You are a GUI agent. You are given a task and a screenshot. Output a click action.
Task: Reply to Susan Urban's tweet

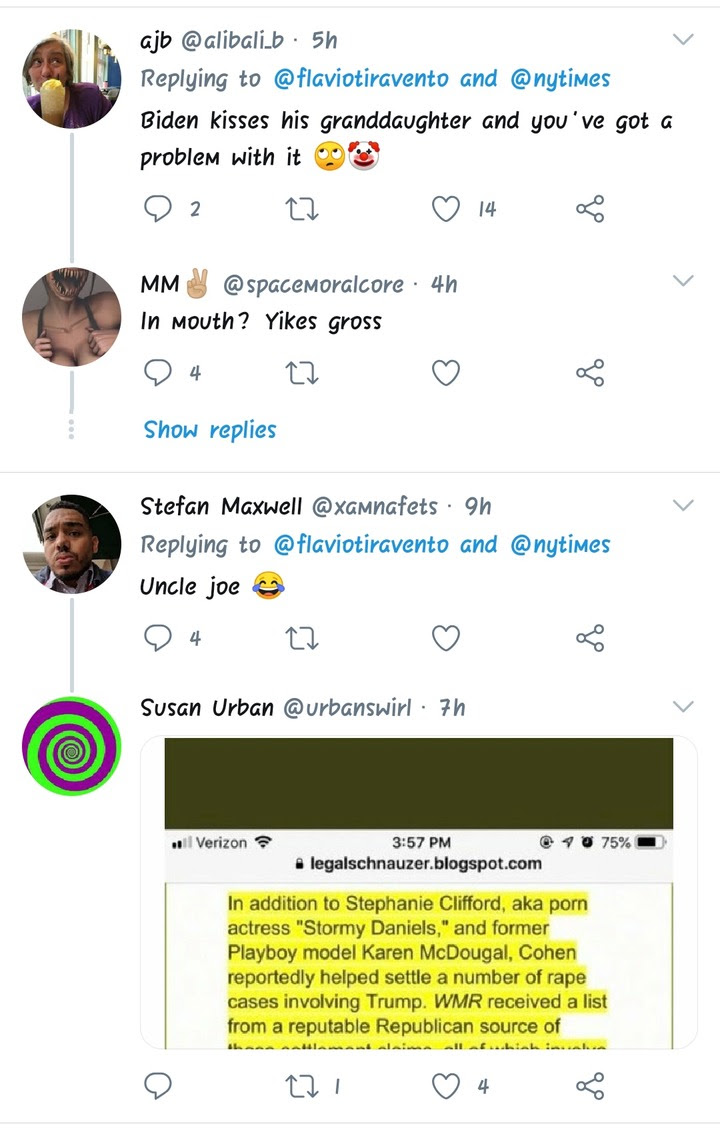(x=159, y=1086)
